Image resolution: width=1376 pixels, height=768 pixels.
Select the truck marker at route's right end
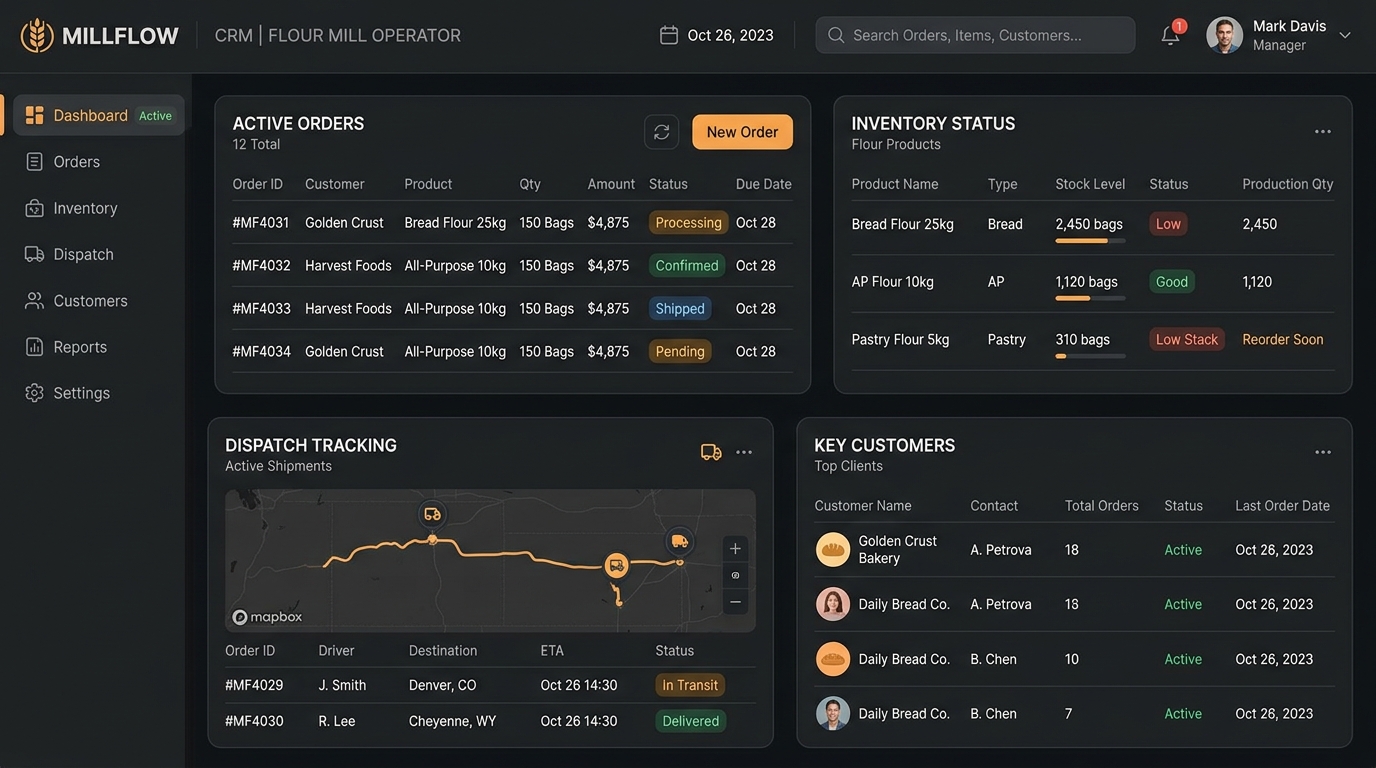[680, 541]
